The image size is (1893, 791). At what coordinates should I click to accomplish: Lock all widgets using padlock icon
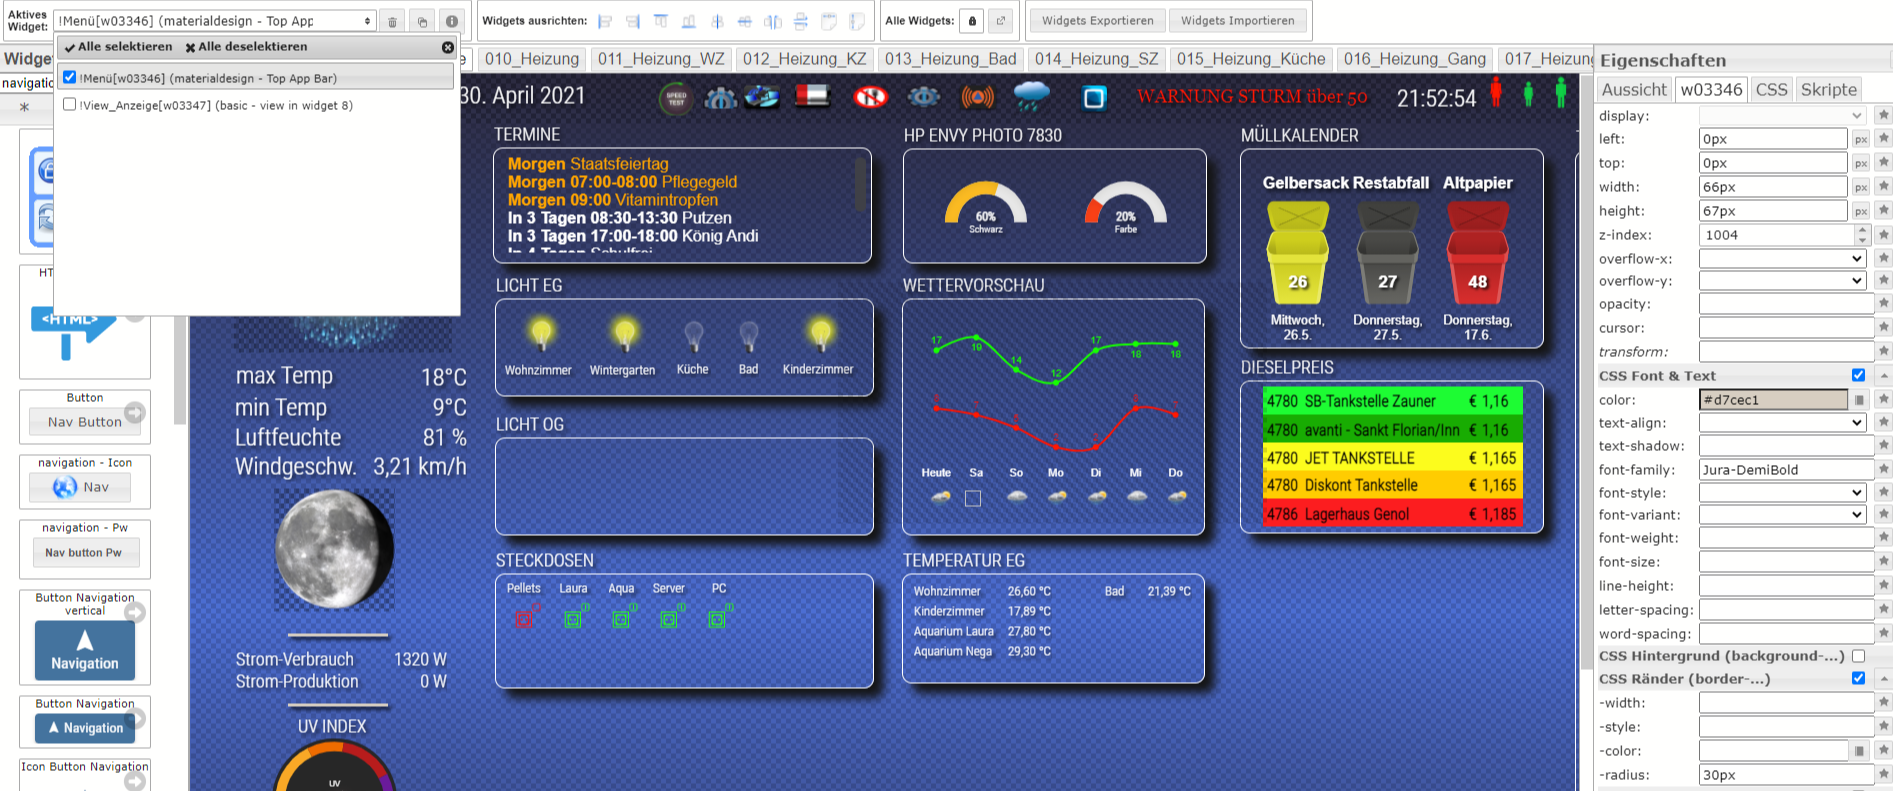972,21
